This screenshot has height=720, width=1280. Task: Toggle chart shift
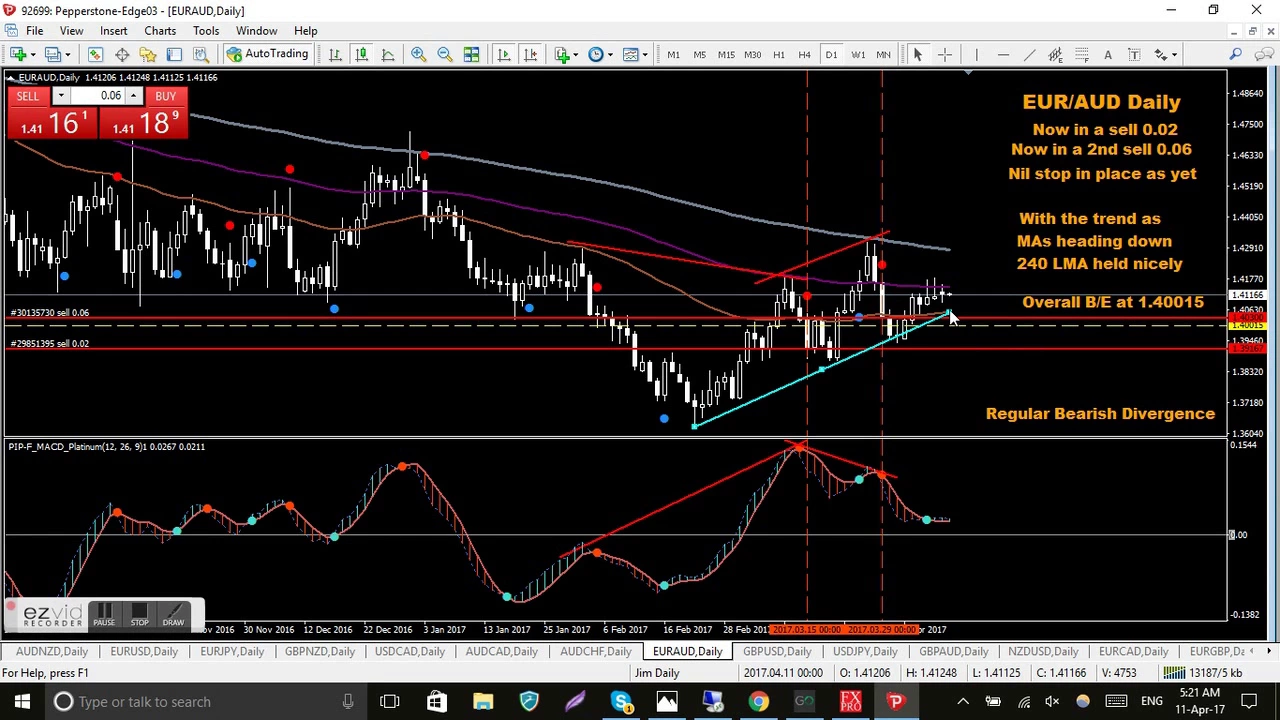[530, 54]
